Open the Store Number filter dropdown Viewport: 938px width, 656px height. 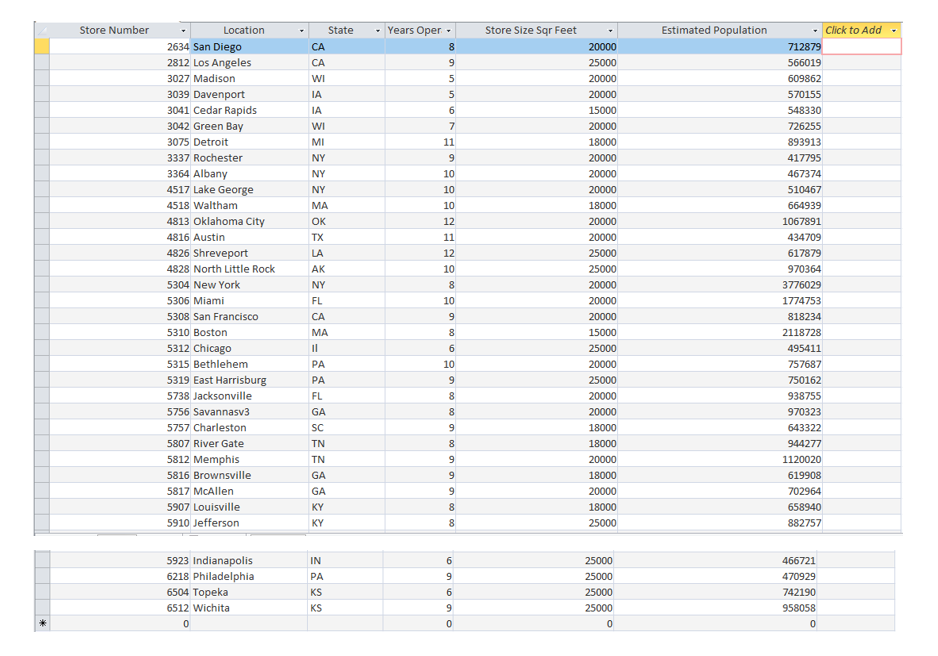point(182,30)
